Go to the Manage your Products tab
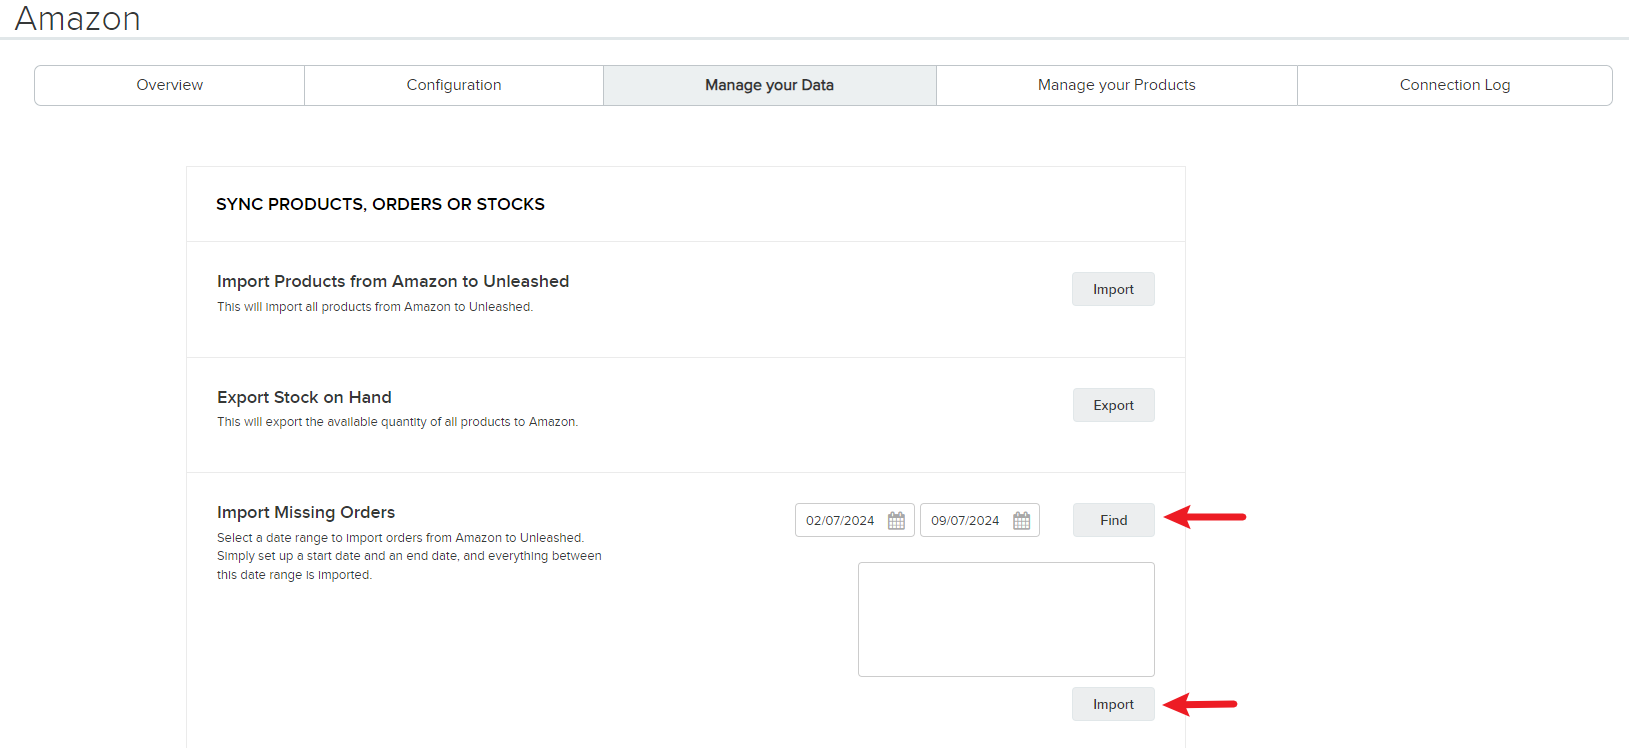 (1117, 85)
